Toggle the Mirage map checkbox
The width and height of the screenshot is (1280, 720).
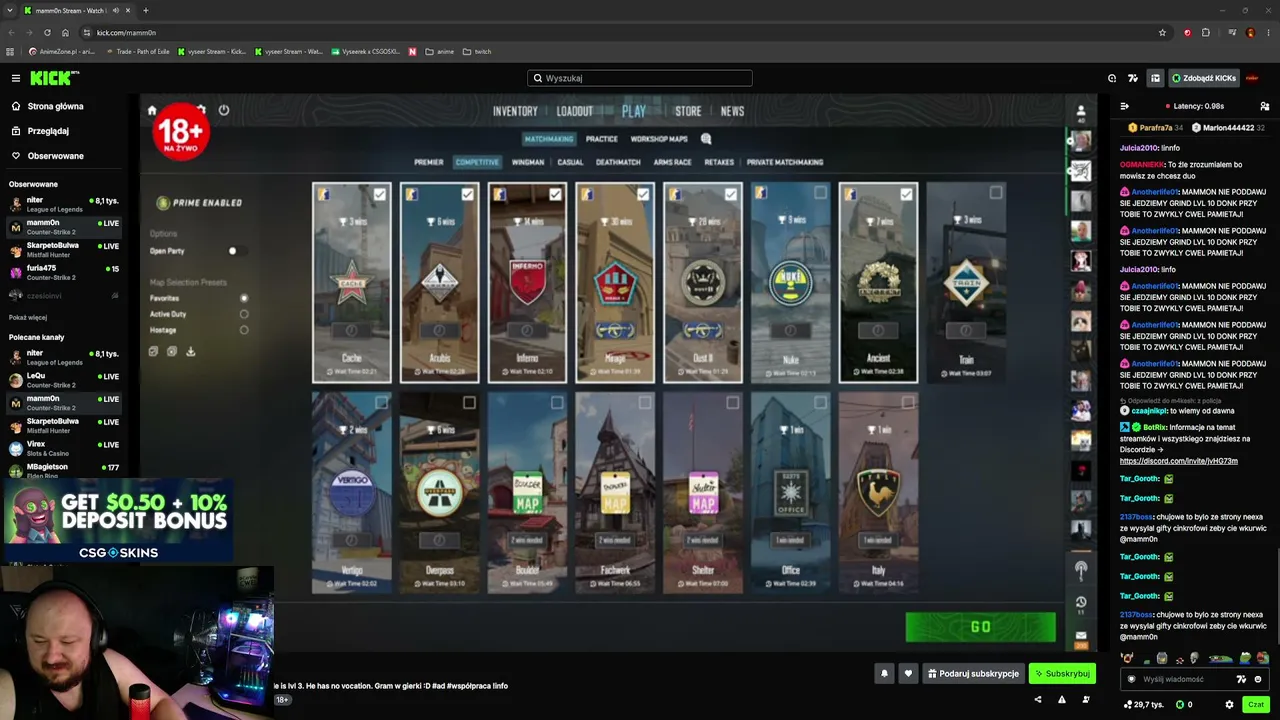[x=643, y=194]
